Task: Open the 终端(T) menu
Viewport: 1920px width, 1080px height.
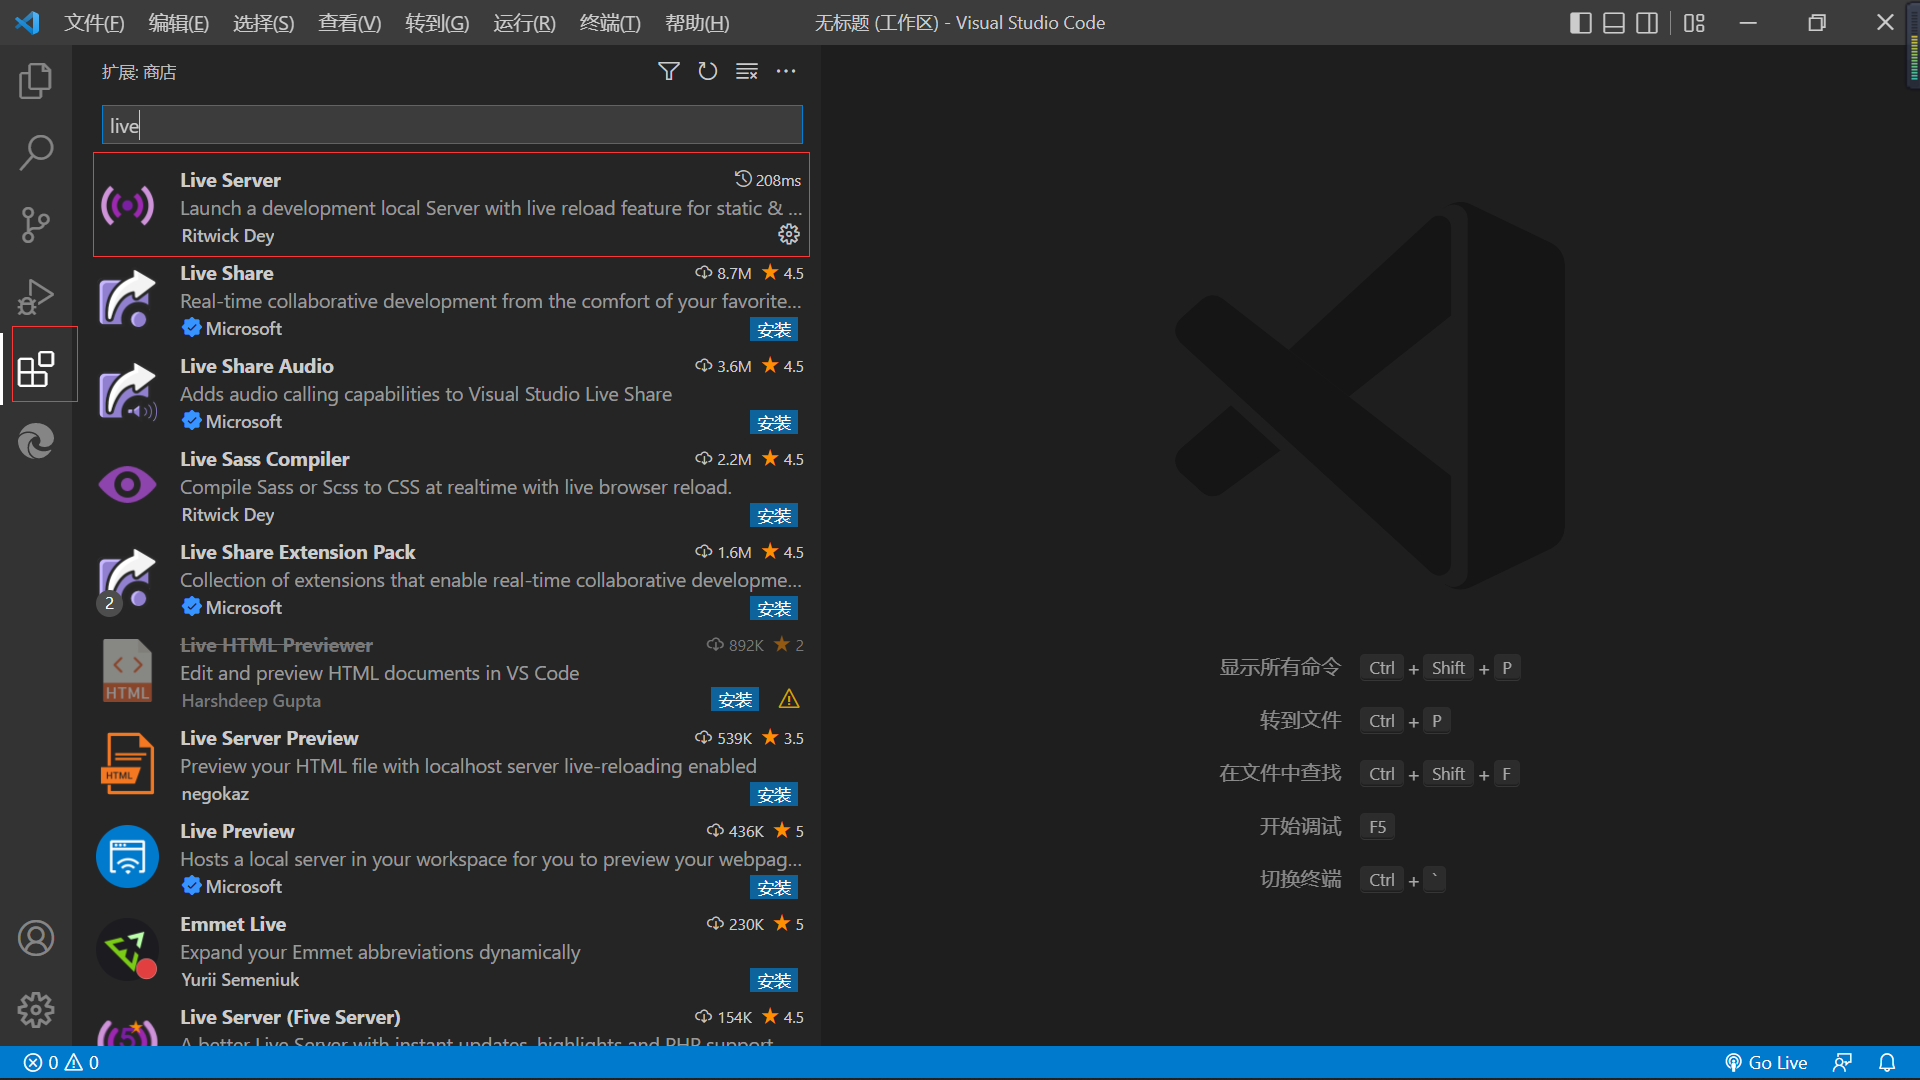Action: tap(610, 23)
